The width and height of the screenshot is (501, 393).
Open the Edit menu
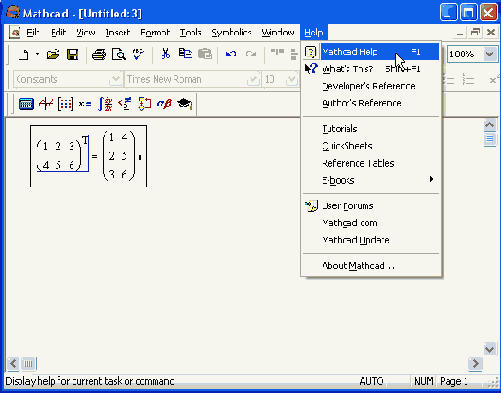[x=58, y=33]
